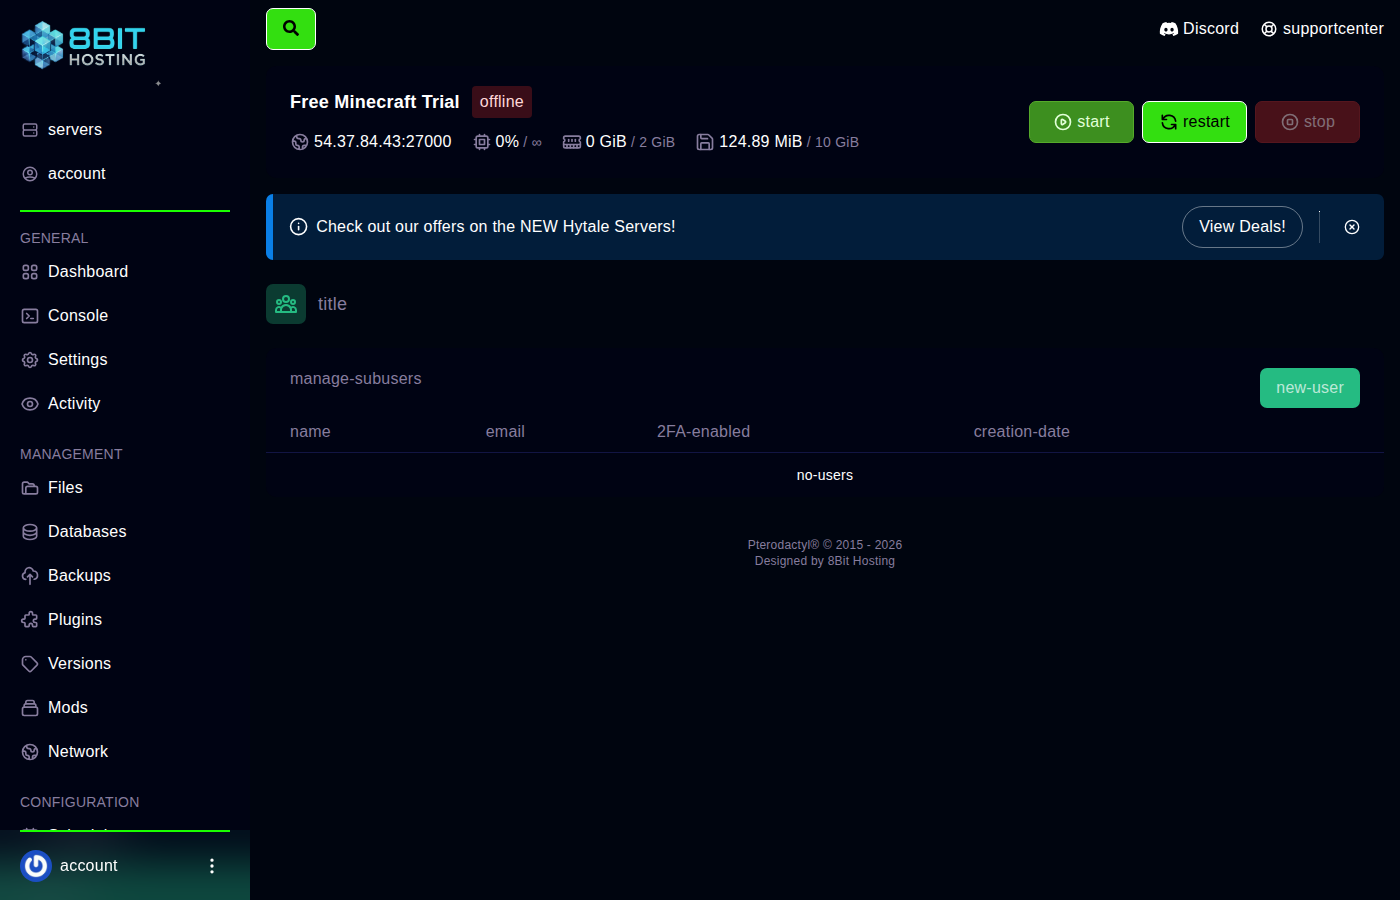
Task: Click the servers list icon
Action: coord(30,130)
